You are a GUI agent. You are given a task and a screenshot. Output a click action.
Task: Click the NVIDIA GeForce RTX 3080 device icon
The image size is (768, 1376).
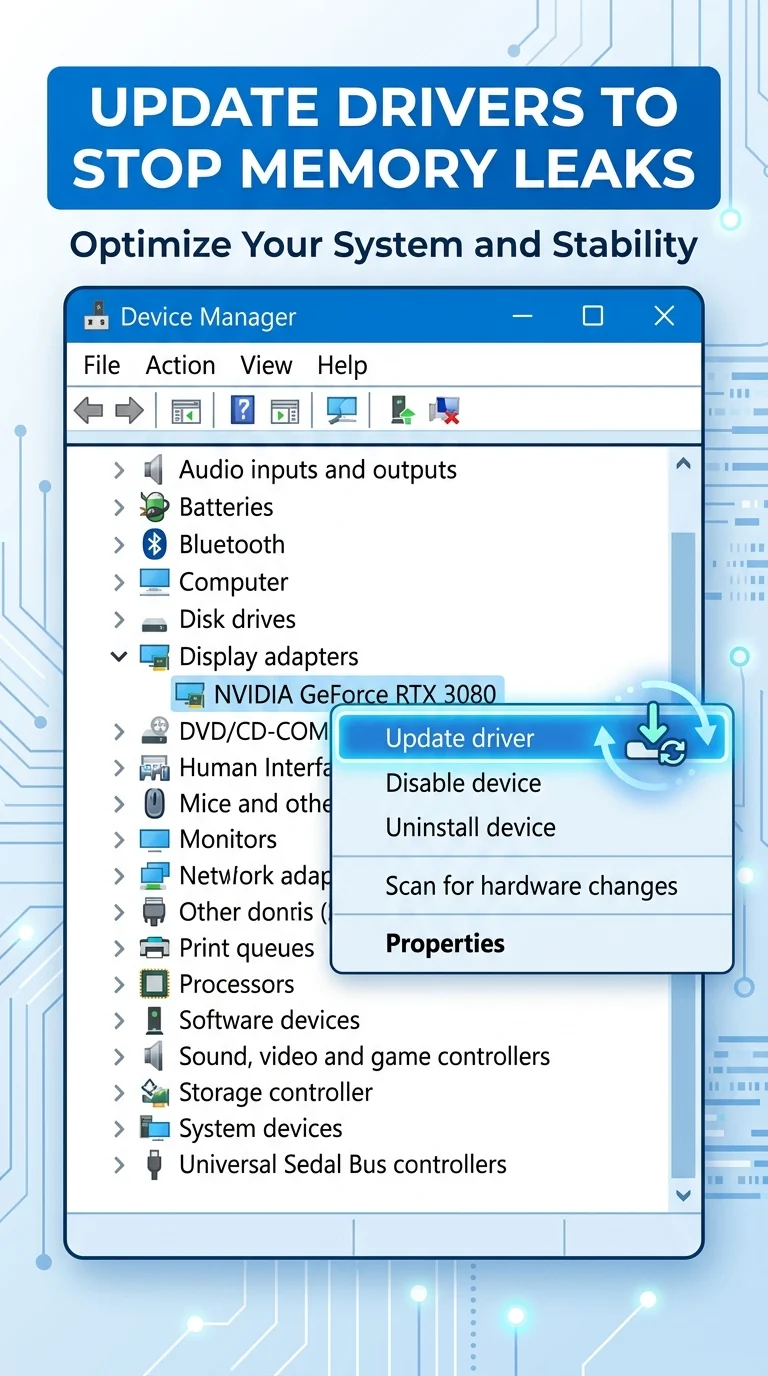[189, 693]
